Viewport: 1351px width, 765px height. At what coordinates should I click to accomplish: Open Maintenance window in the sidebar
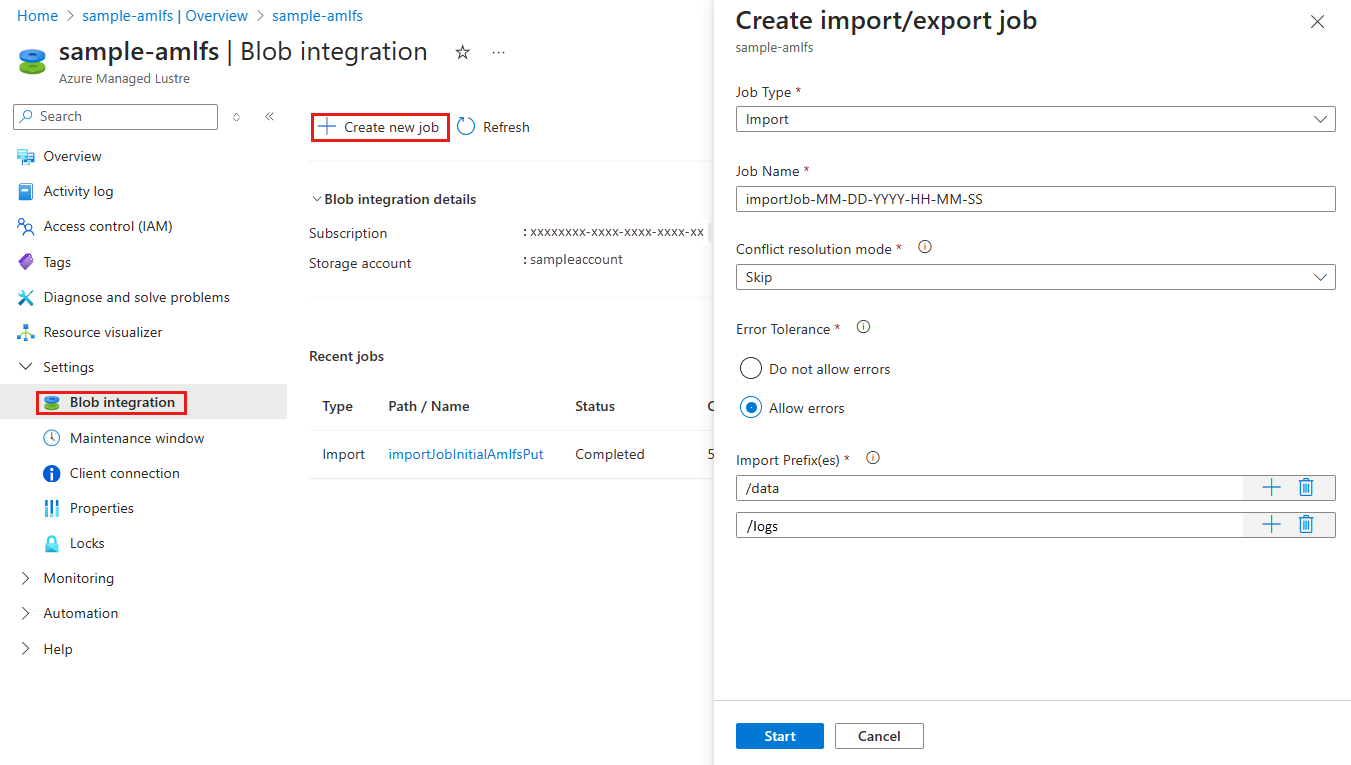pos(136,438)
